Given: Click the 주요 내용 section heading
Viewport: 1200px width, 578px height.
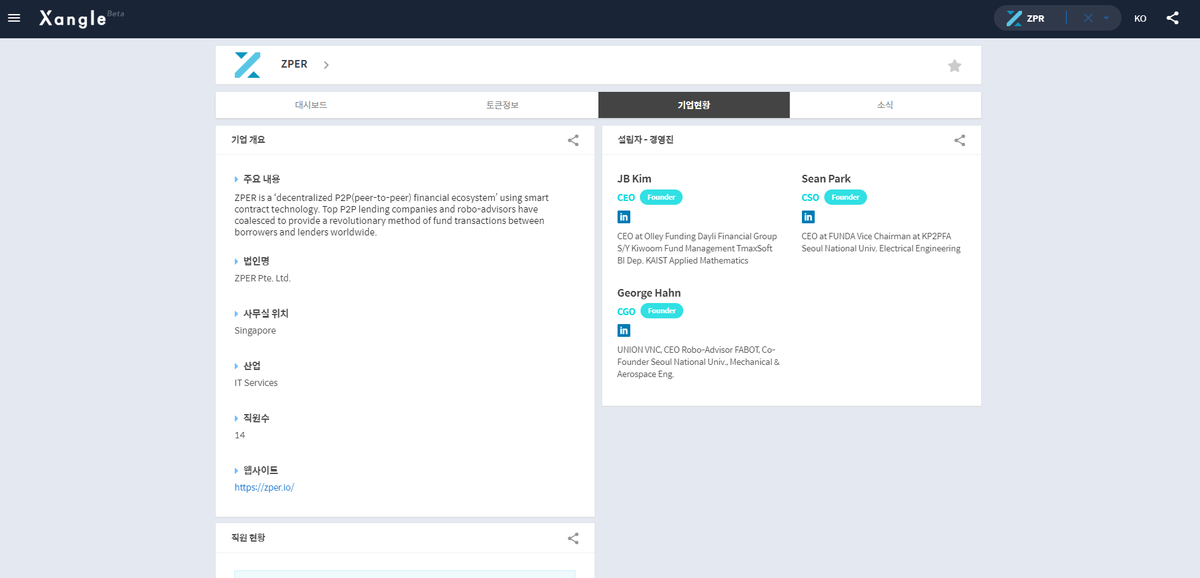Looking at the screenshot, I should tap(261, 179).
